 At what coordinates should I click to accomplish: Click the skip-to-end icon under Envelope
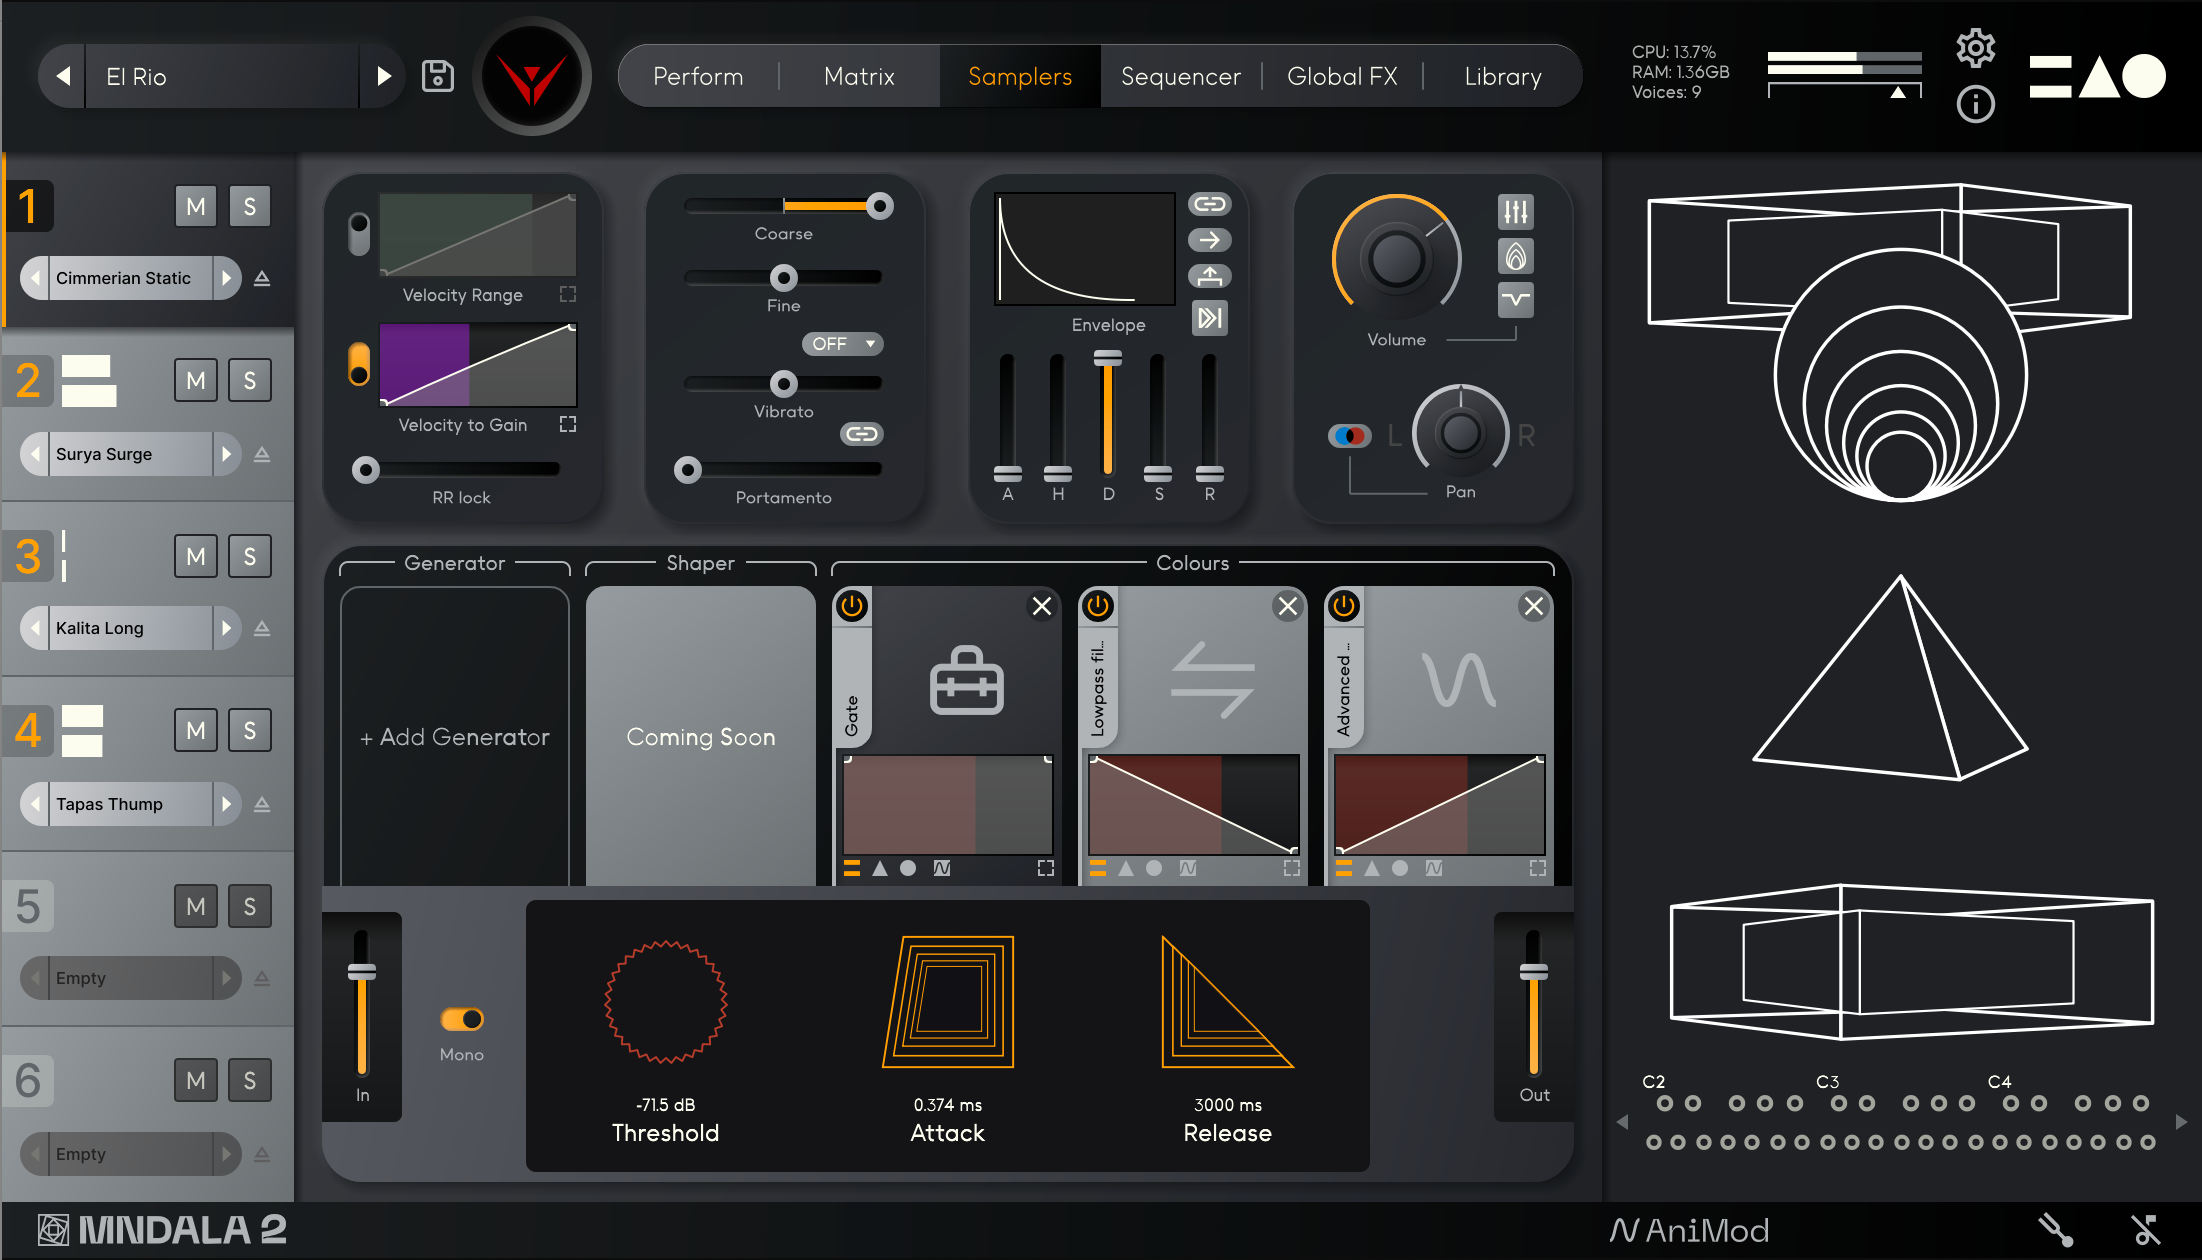coord(1209,318)
